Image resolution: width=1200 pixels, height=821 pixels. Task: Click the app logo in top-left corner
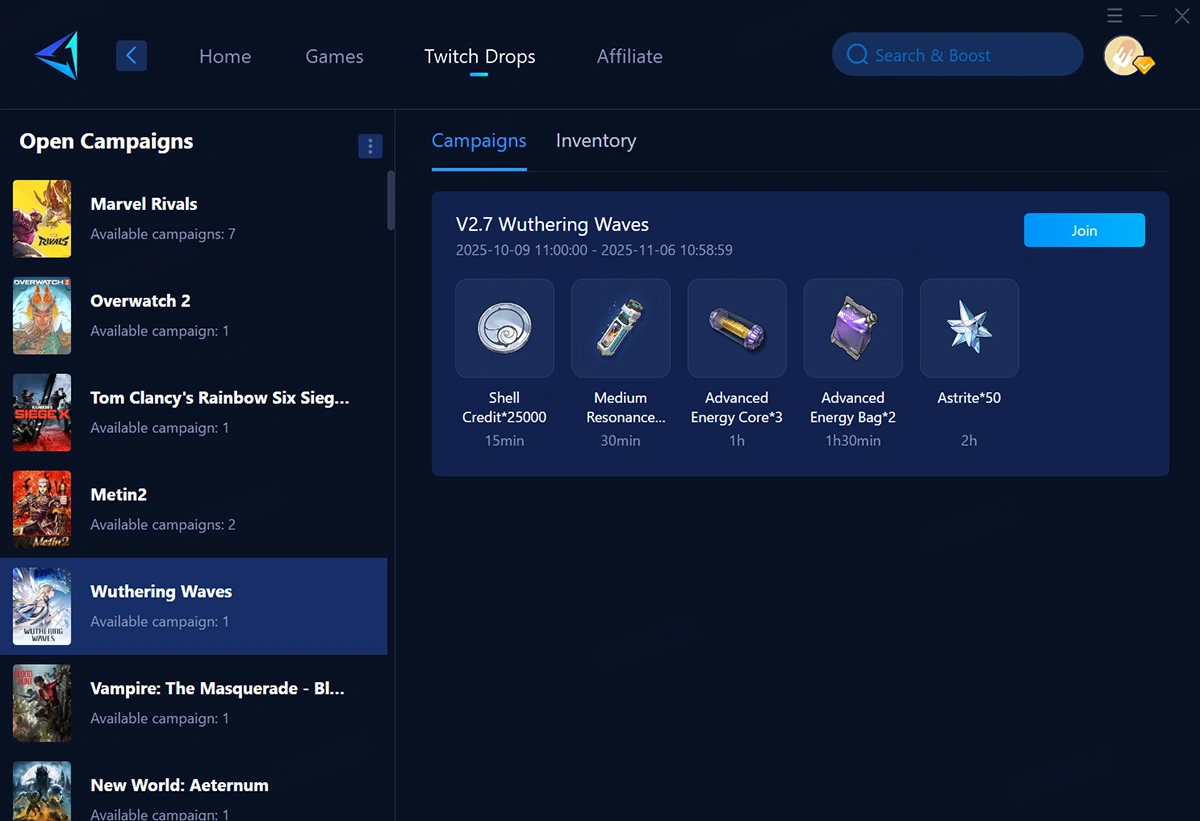[56, 56]
